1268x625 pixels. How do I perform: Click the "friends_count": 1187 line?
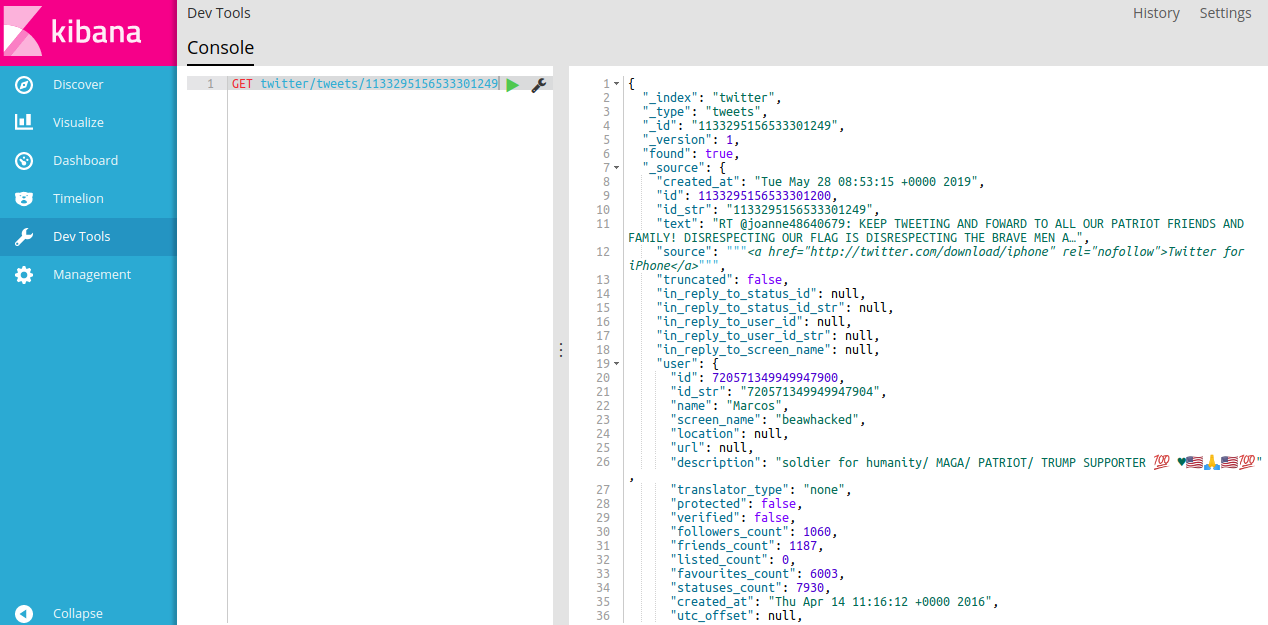pos(746,546)
